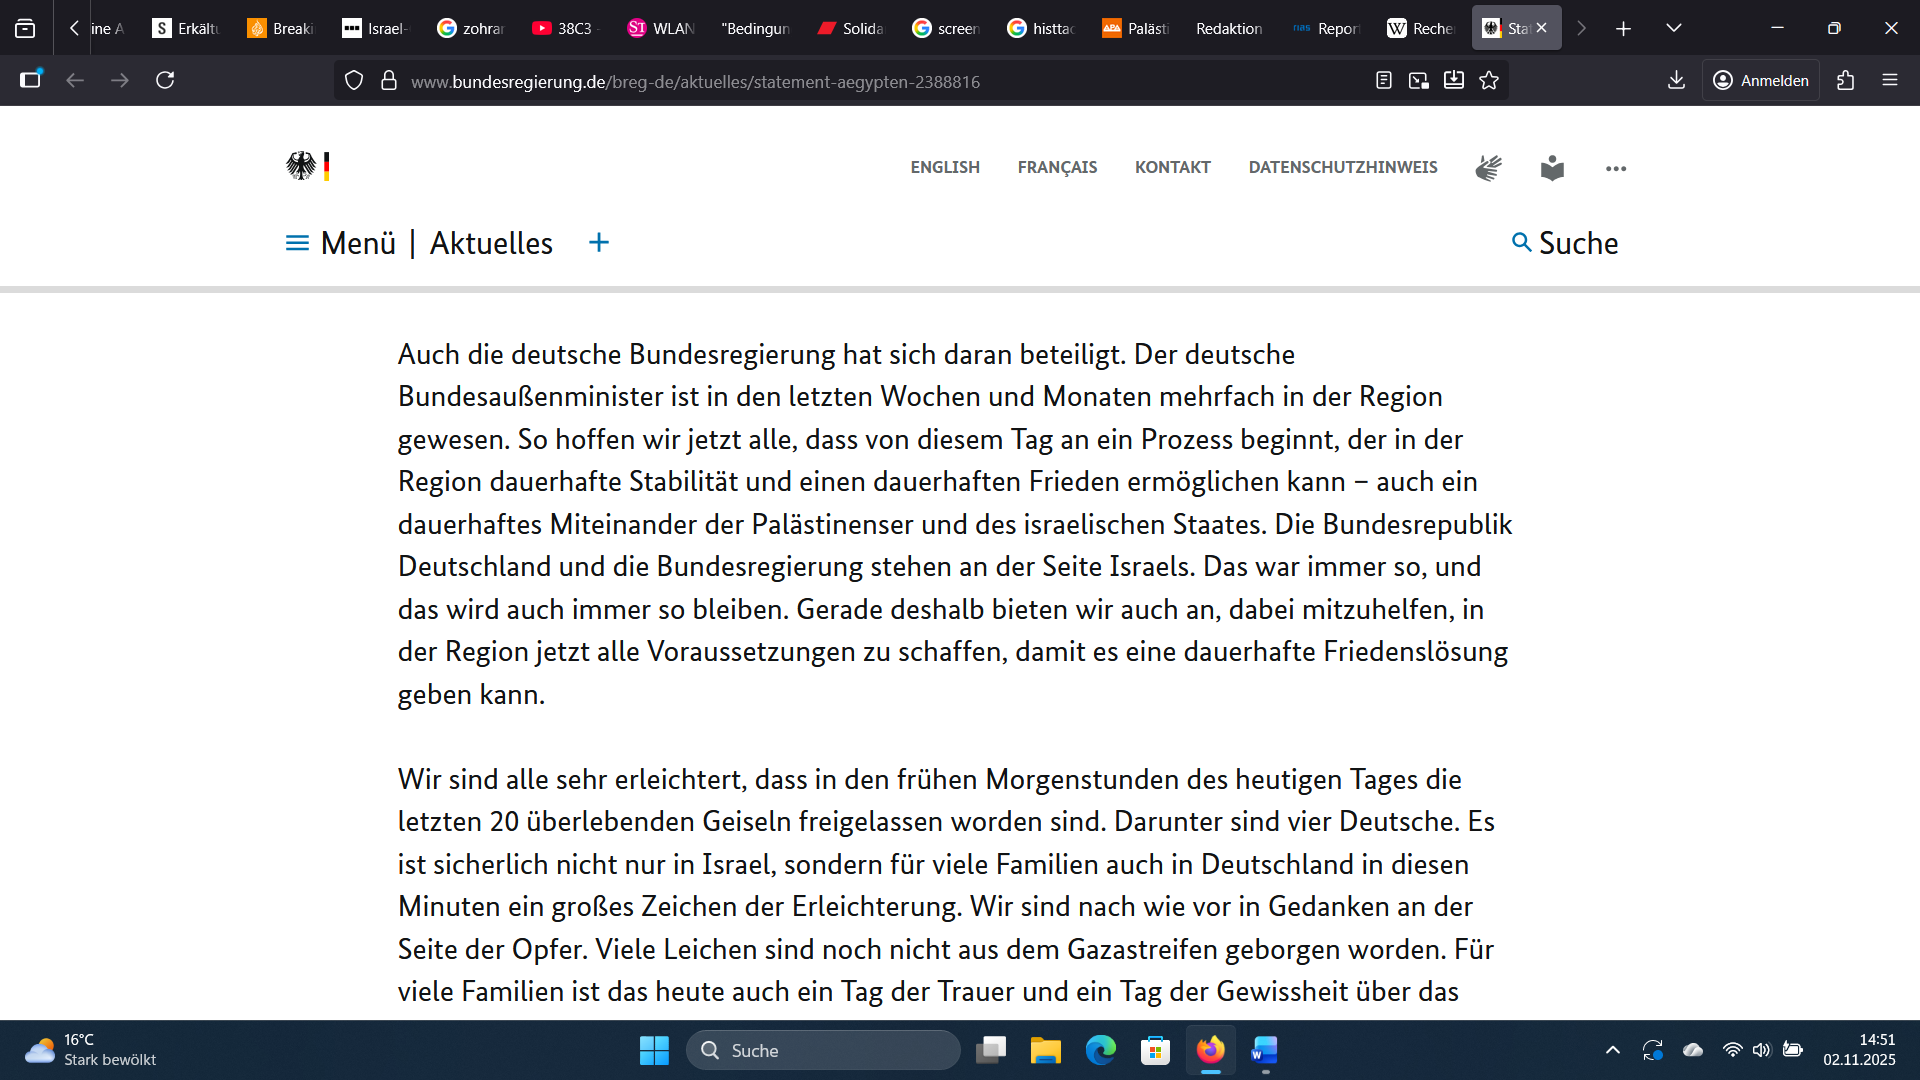Open the site Menü
This screenshot has width=1920, height=1080.
coord(340,242)
